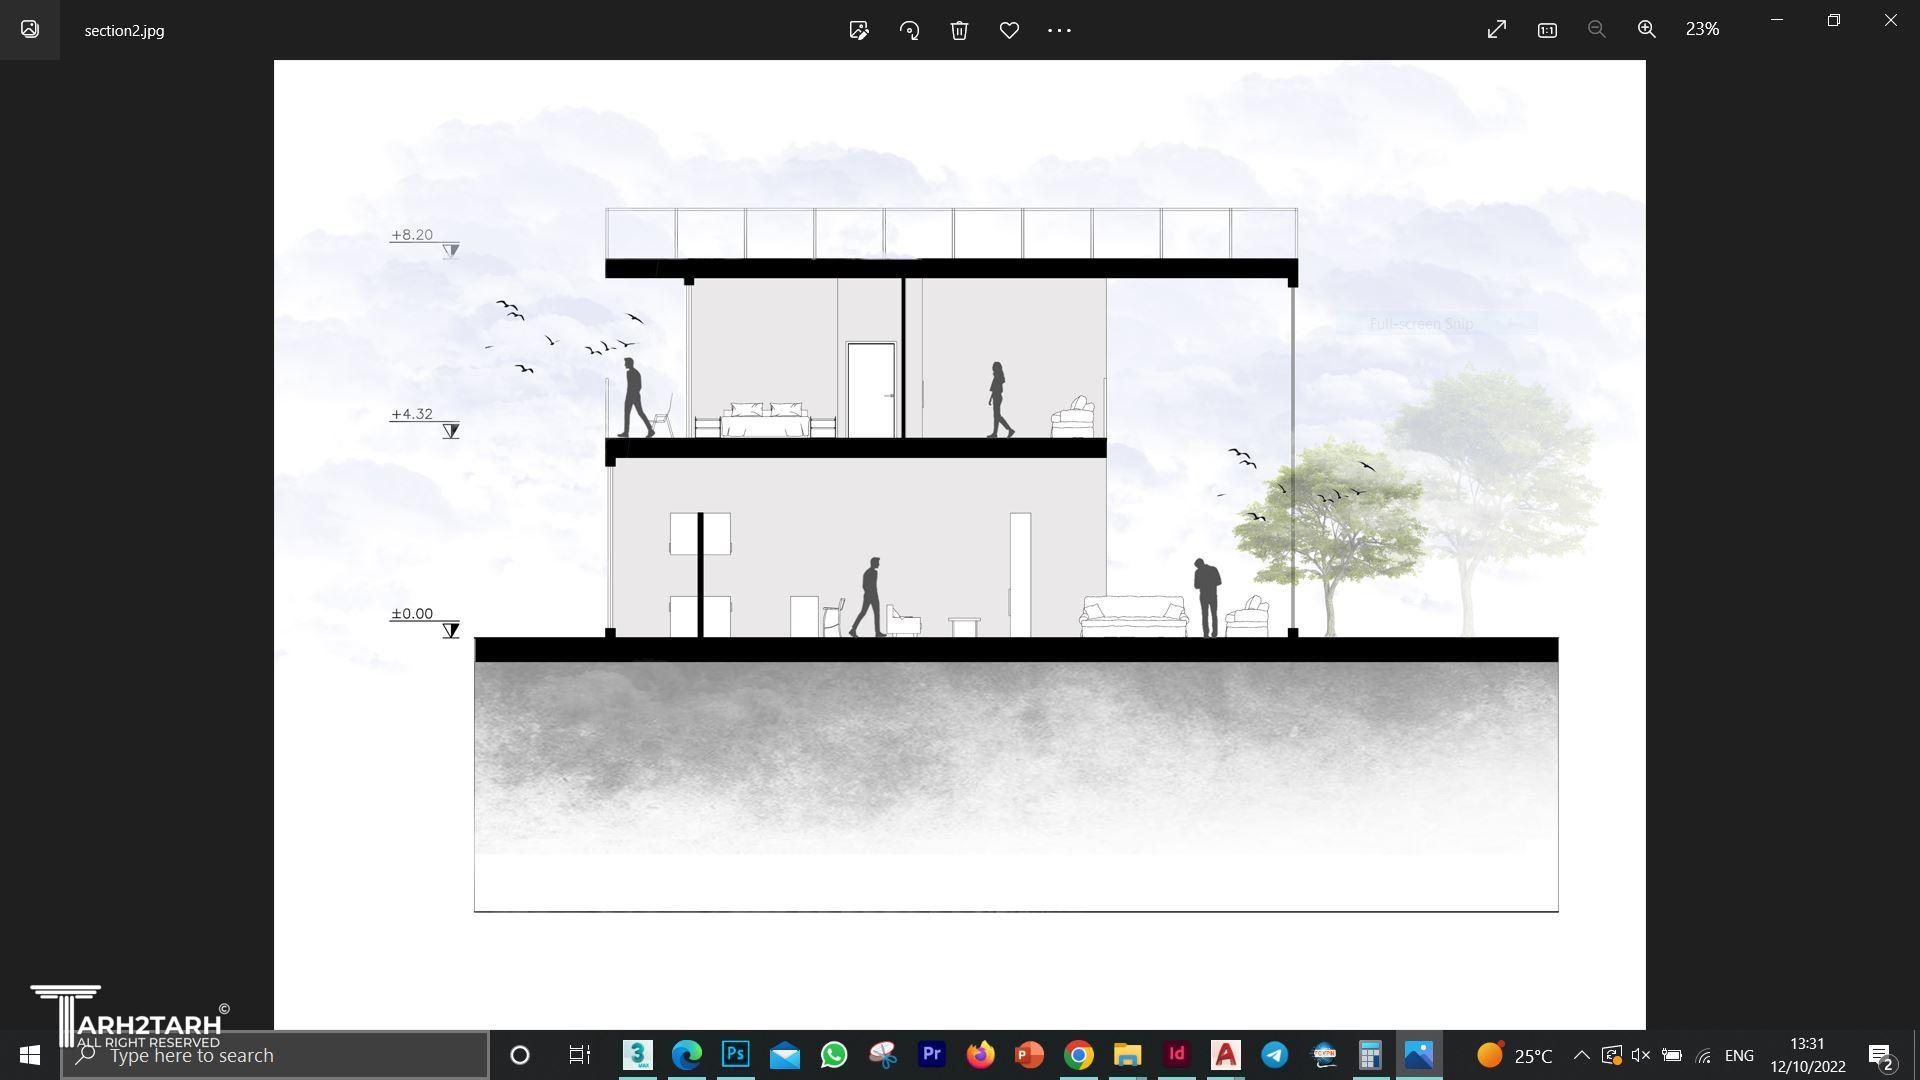
Task: Click the 23% zoom percentage
Action: (1702, 30)
